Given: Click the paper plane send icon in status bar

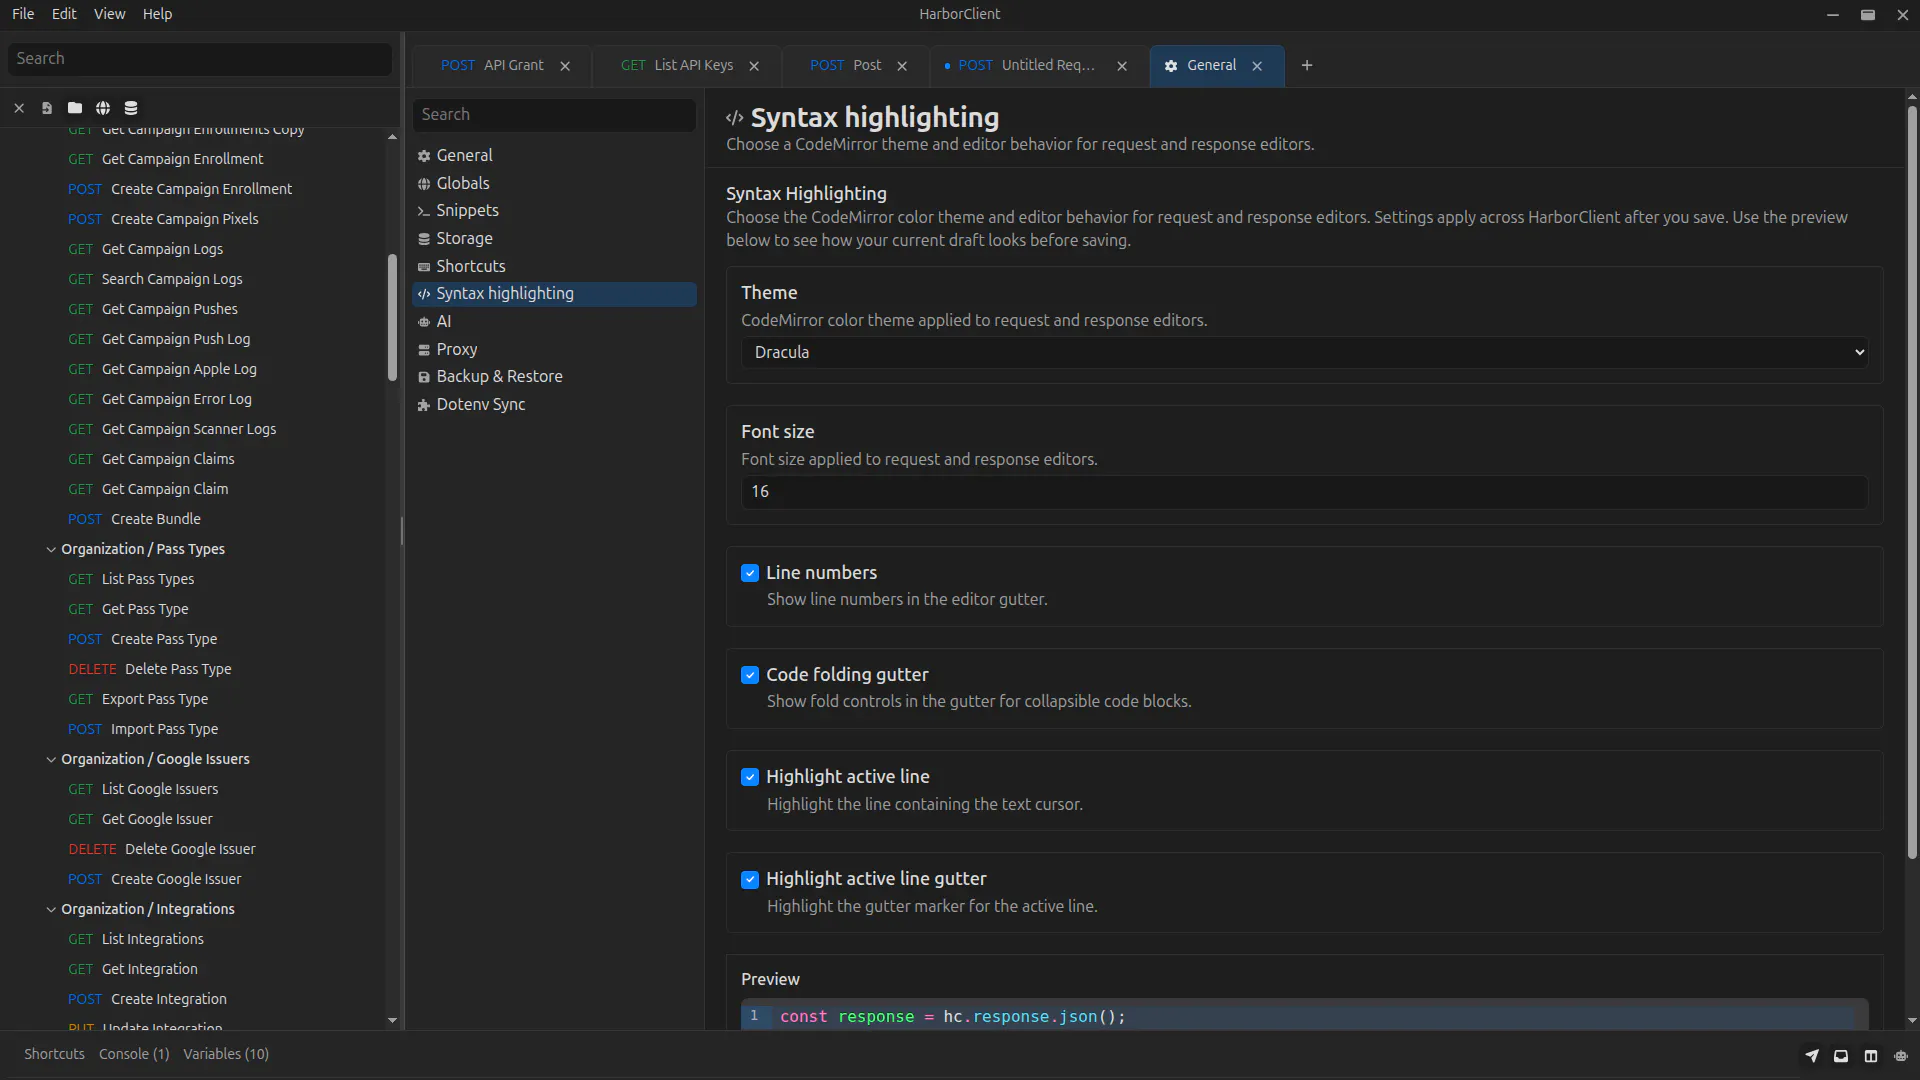Looking at the screenshot, I should [1812, 1055].
